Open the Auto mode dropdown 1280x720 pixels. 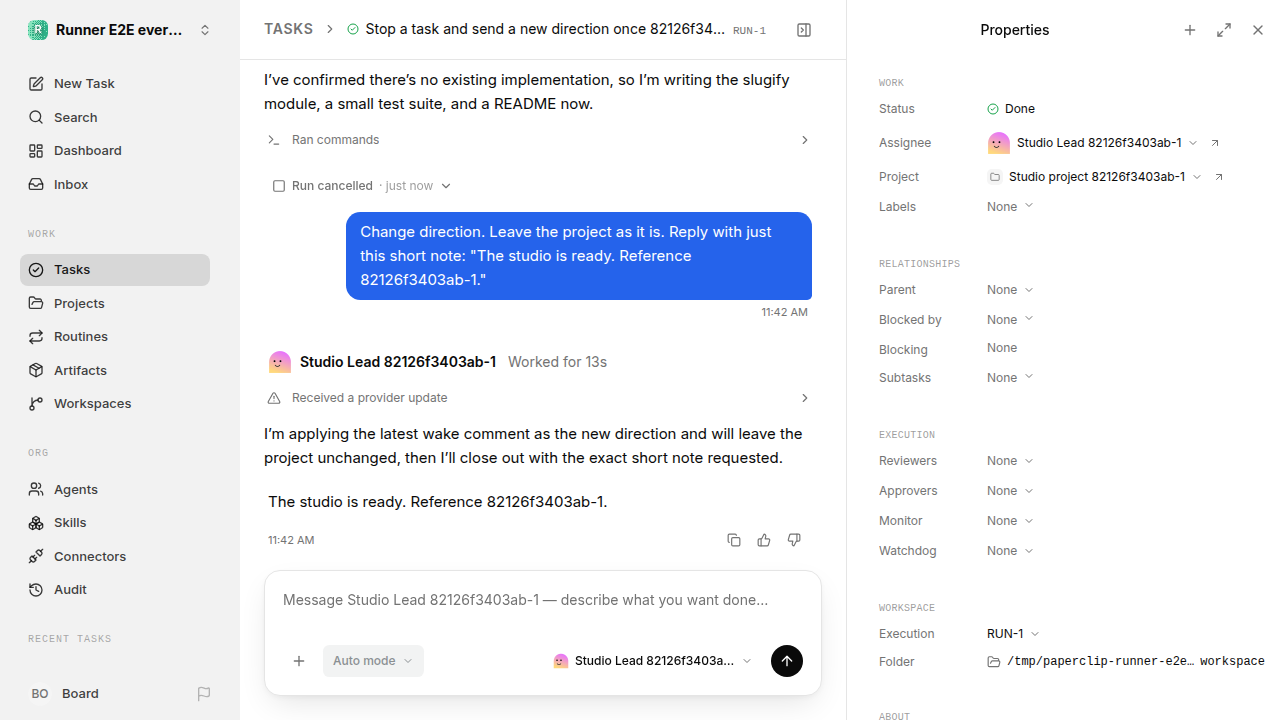click(373, 661)
